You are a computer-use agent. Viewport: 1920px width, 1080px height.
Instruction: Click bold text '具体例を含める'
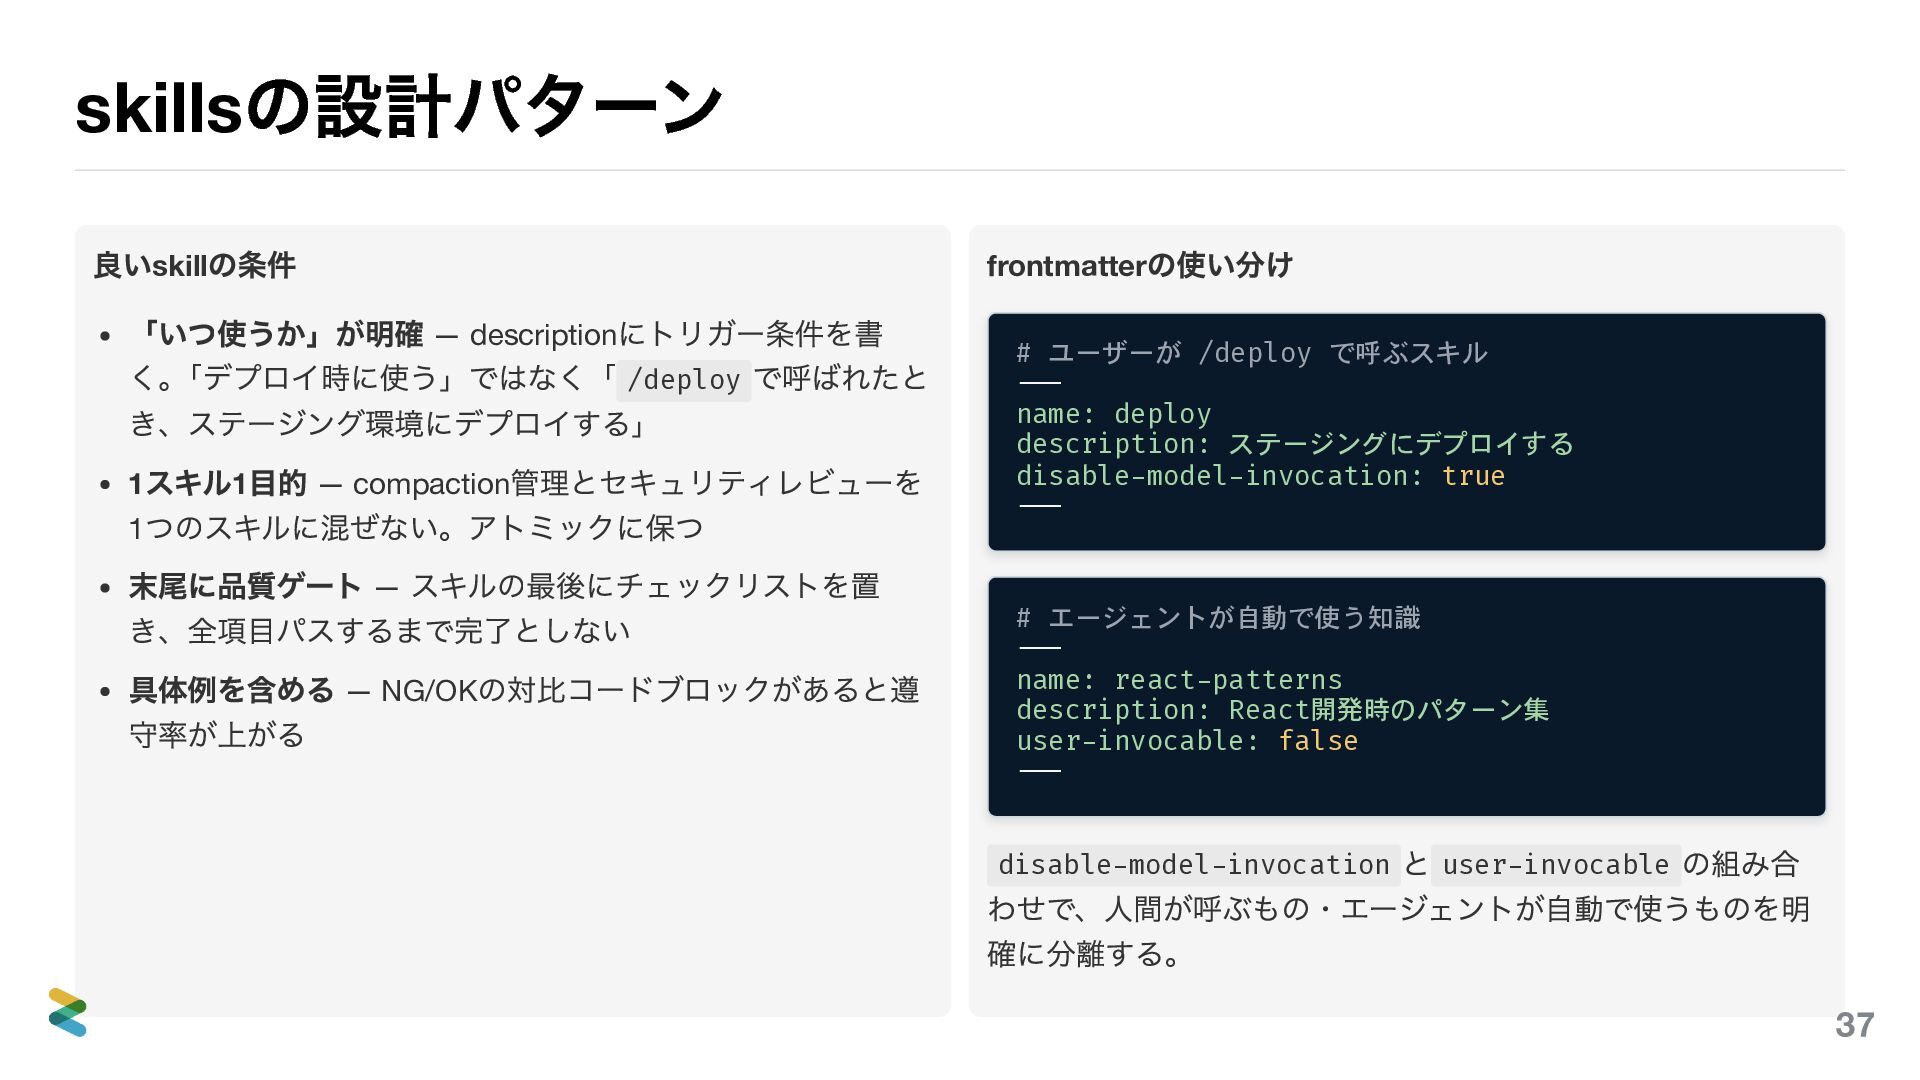click(231, 690)
